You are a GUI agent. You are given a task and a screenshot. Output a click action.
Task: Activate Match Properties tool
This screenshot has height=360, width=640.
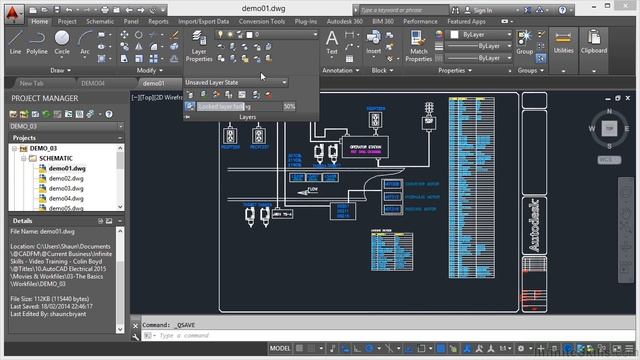tap(418, 46)
